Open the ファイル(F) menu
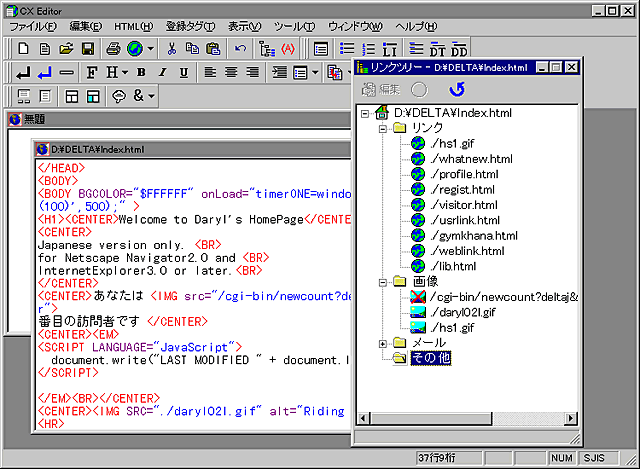640x469 pixels. [x=33, y=27]
